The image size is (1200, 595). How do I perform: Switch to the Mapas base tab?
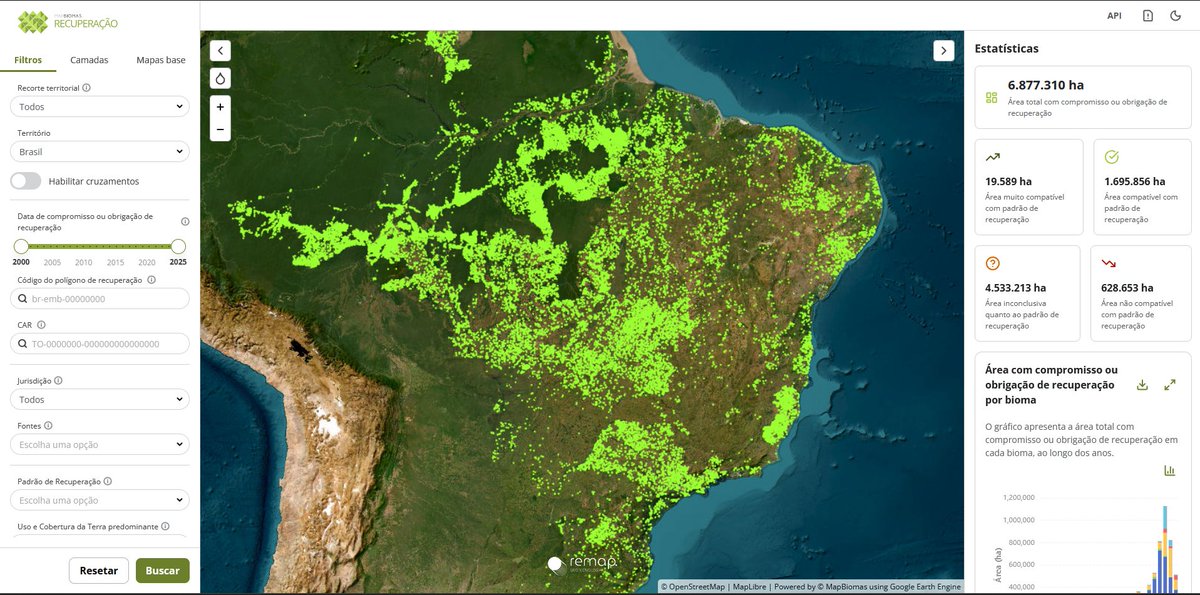pyautogui.click(x=161, y=60)
